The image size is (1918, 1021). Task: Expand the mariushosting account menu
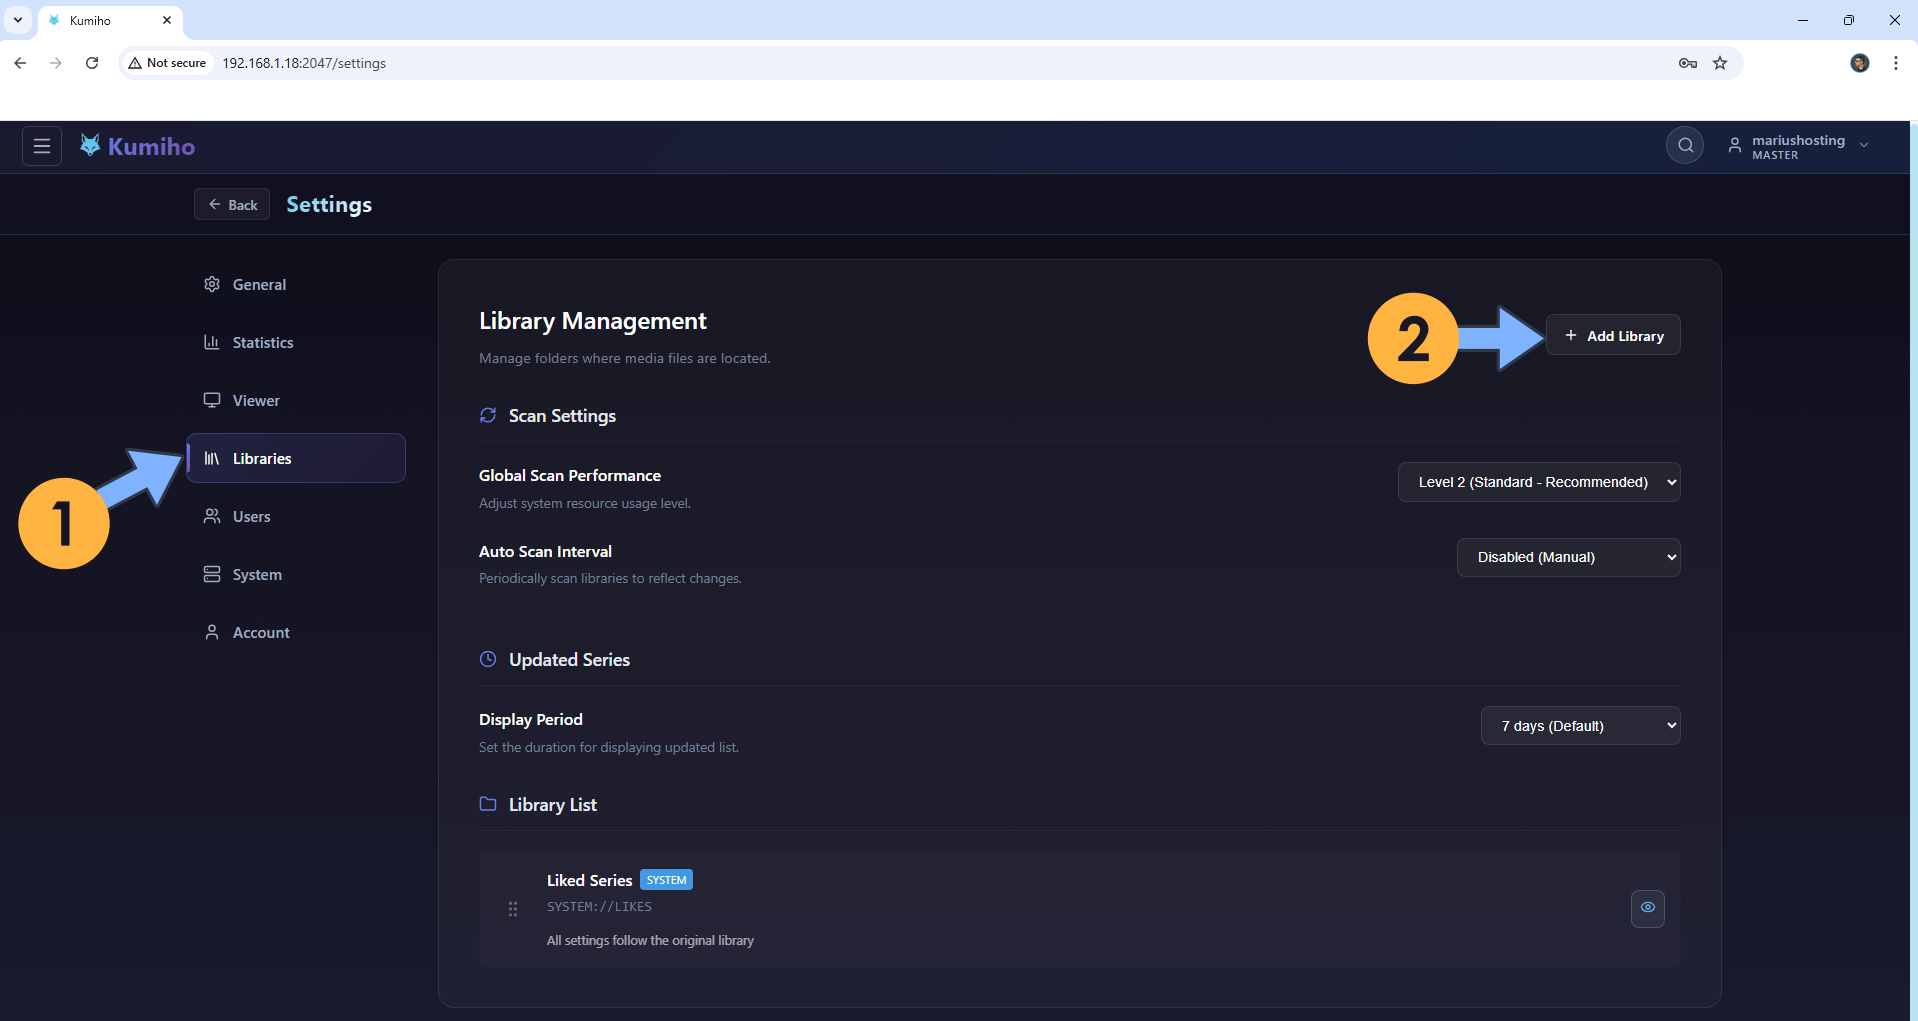[1863, 145]
